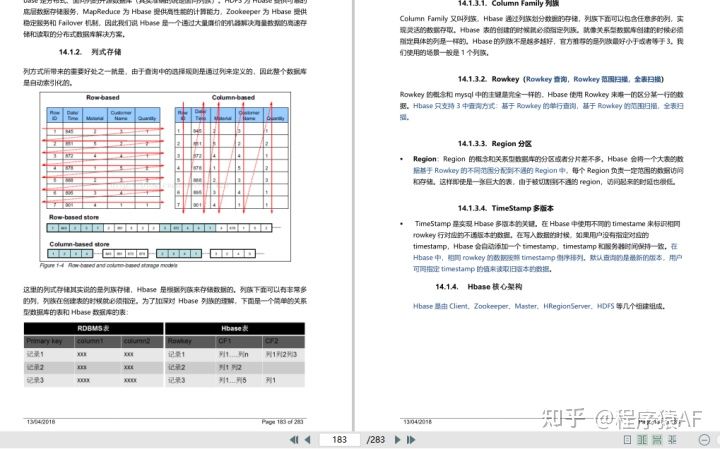Viewport: 720px width, 449px height.
Task: Click the Hbase表 table header
Action: pyautogui.click(x=235, y=328)
